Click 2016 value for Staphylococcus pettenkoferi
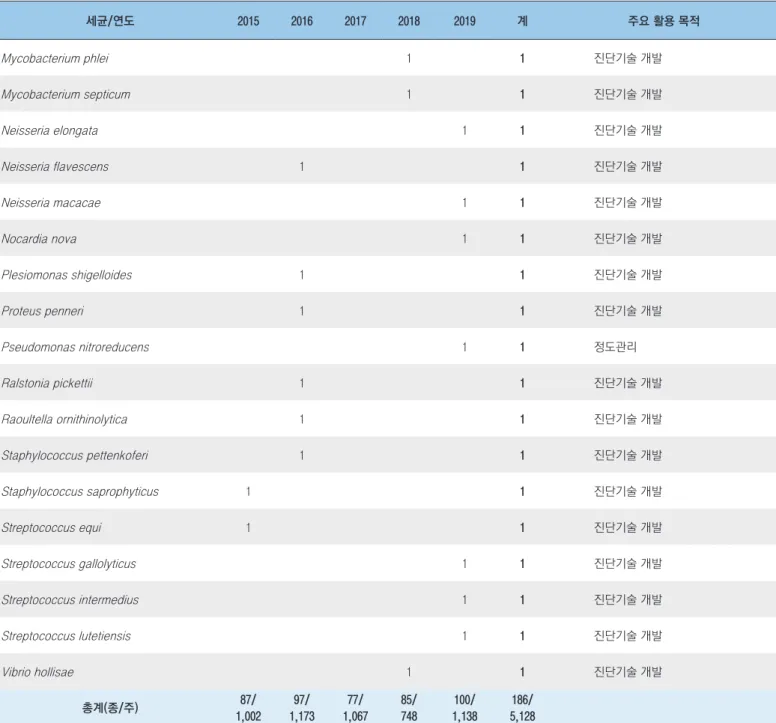This screenshot has width=776, height=723. (x=301, y=456)
